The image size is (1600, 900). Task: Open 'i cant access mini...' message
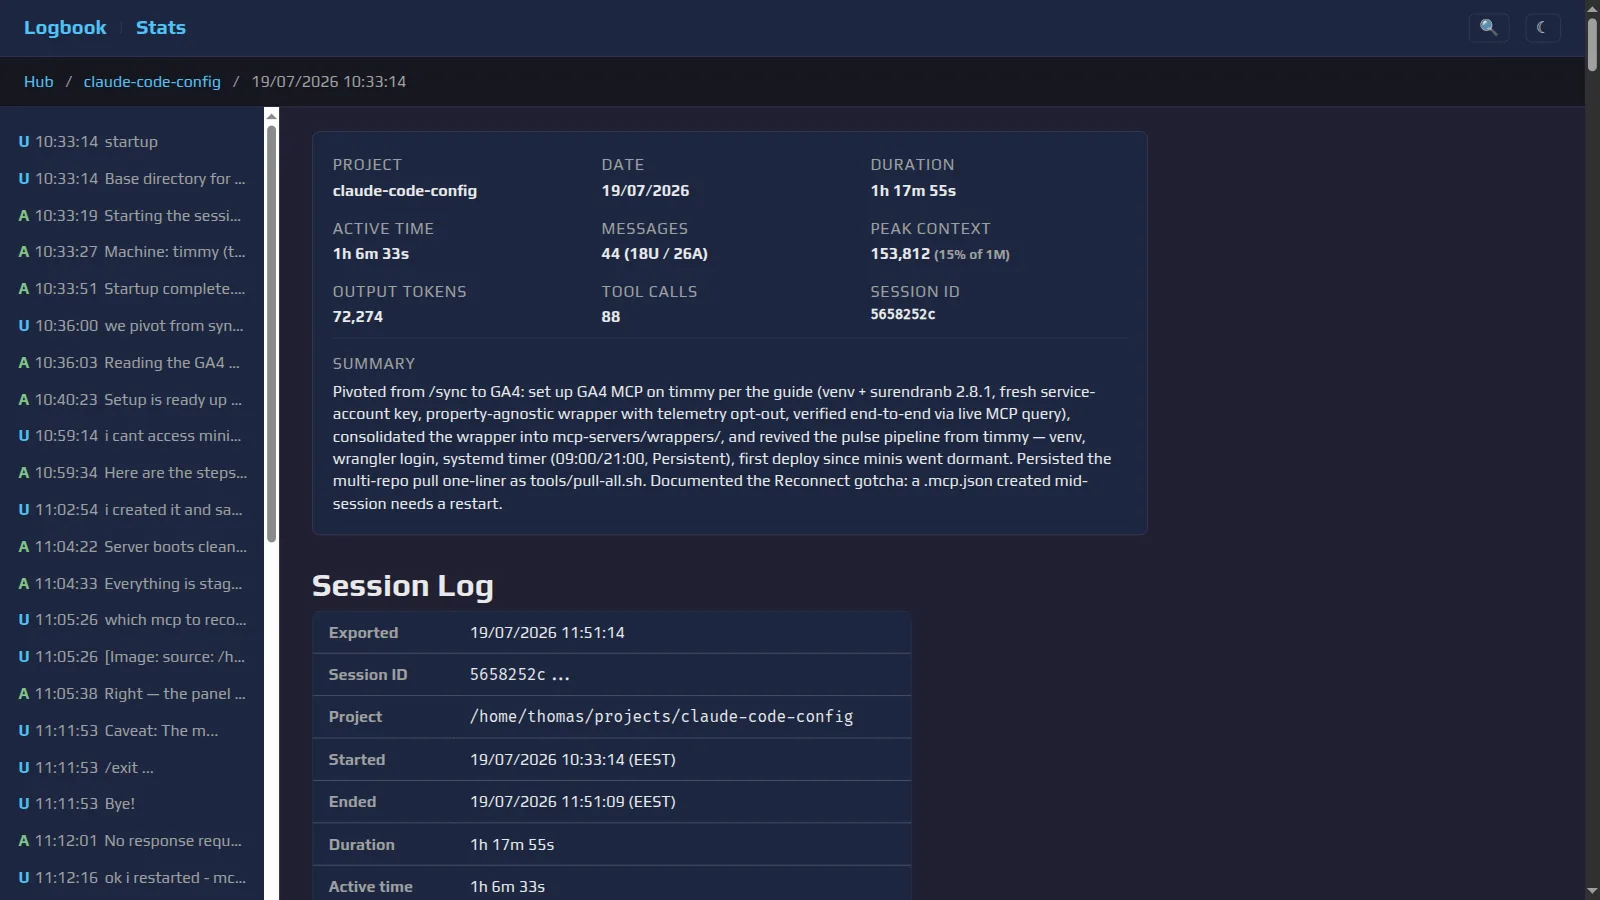click(x=133, y=436)
